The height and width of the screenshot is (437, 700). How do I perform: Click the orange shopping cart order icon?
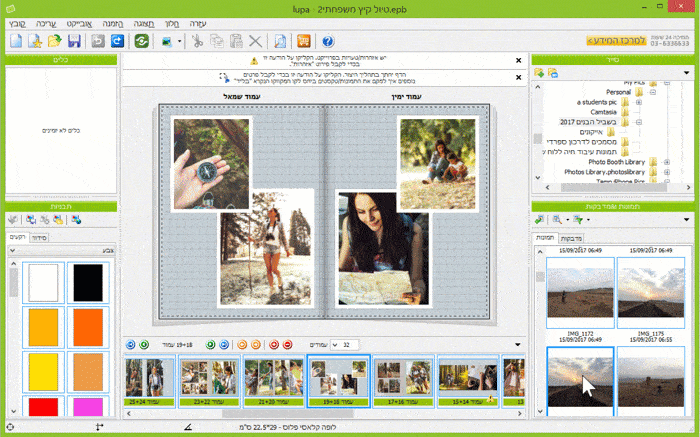point(303,41)
